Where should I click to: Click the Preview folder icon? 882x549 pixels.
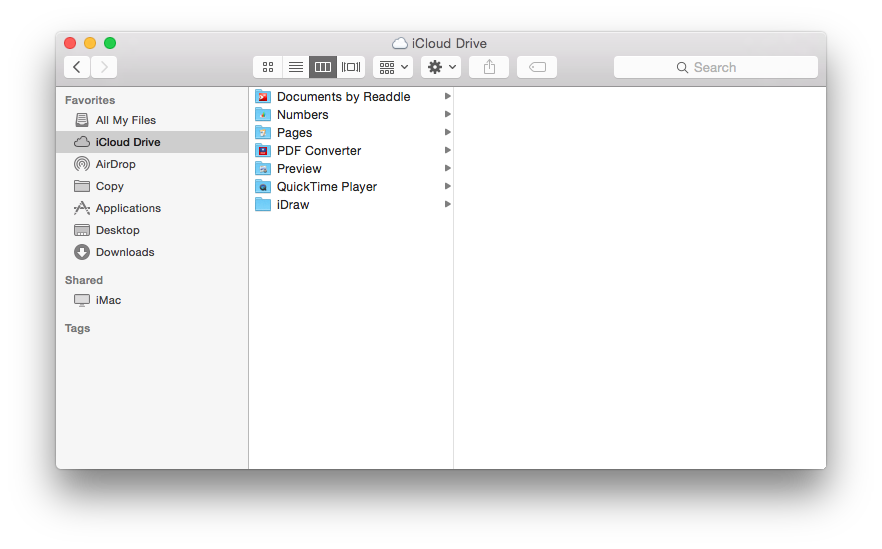(x=263, y=168)
